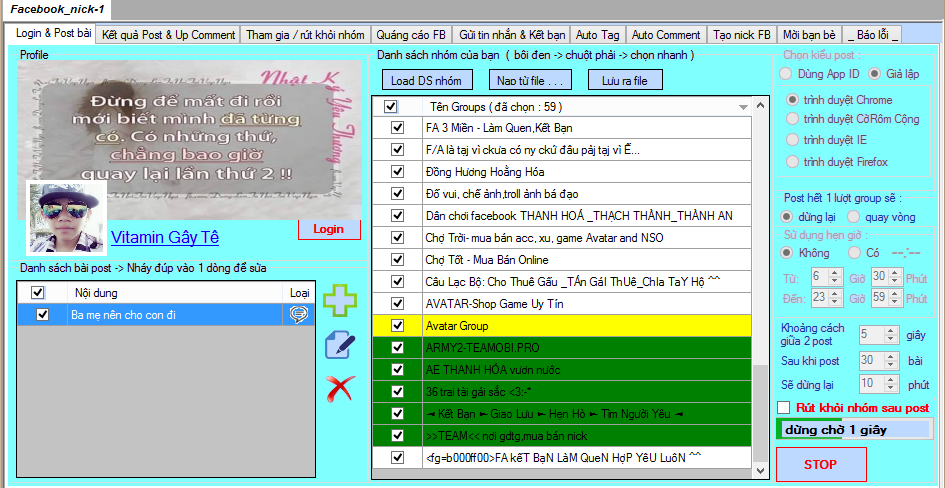
Task: Uncheck the Avatar Group checkbox
Action: (x=397, y=325)
